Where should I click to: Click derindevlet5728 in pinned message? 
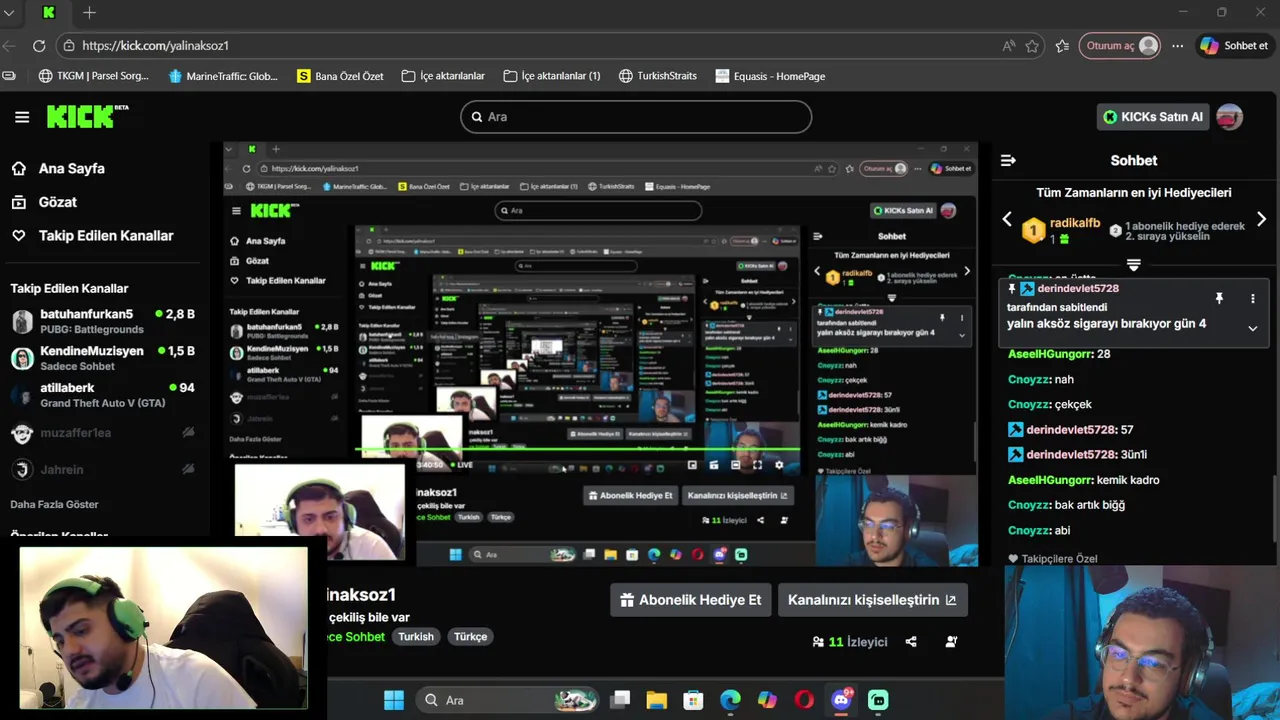tap(1078, 288)
